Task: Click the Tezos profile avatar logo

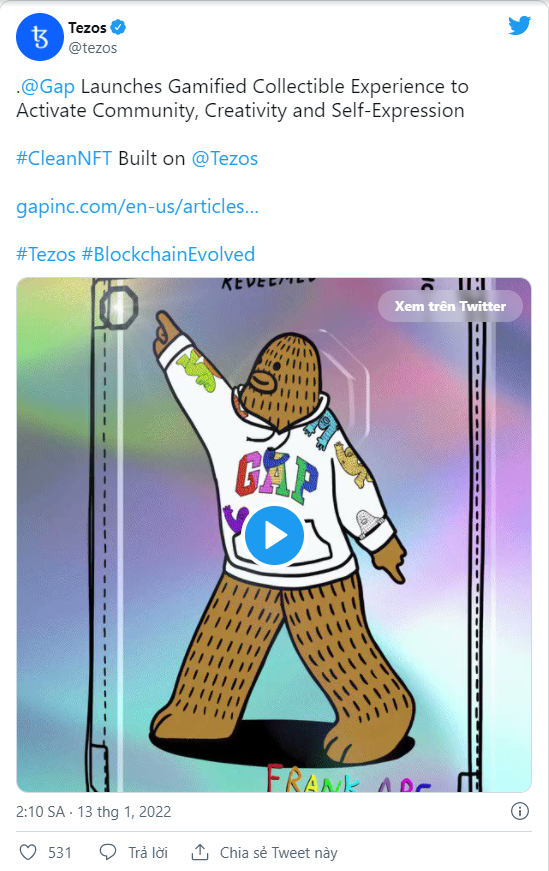Action: click(39, 37)
